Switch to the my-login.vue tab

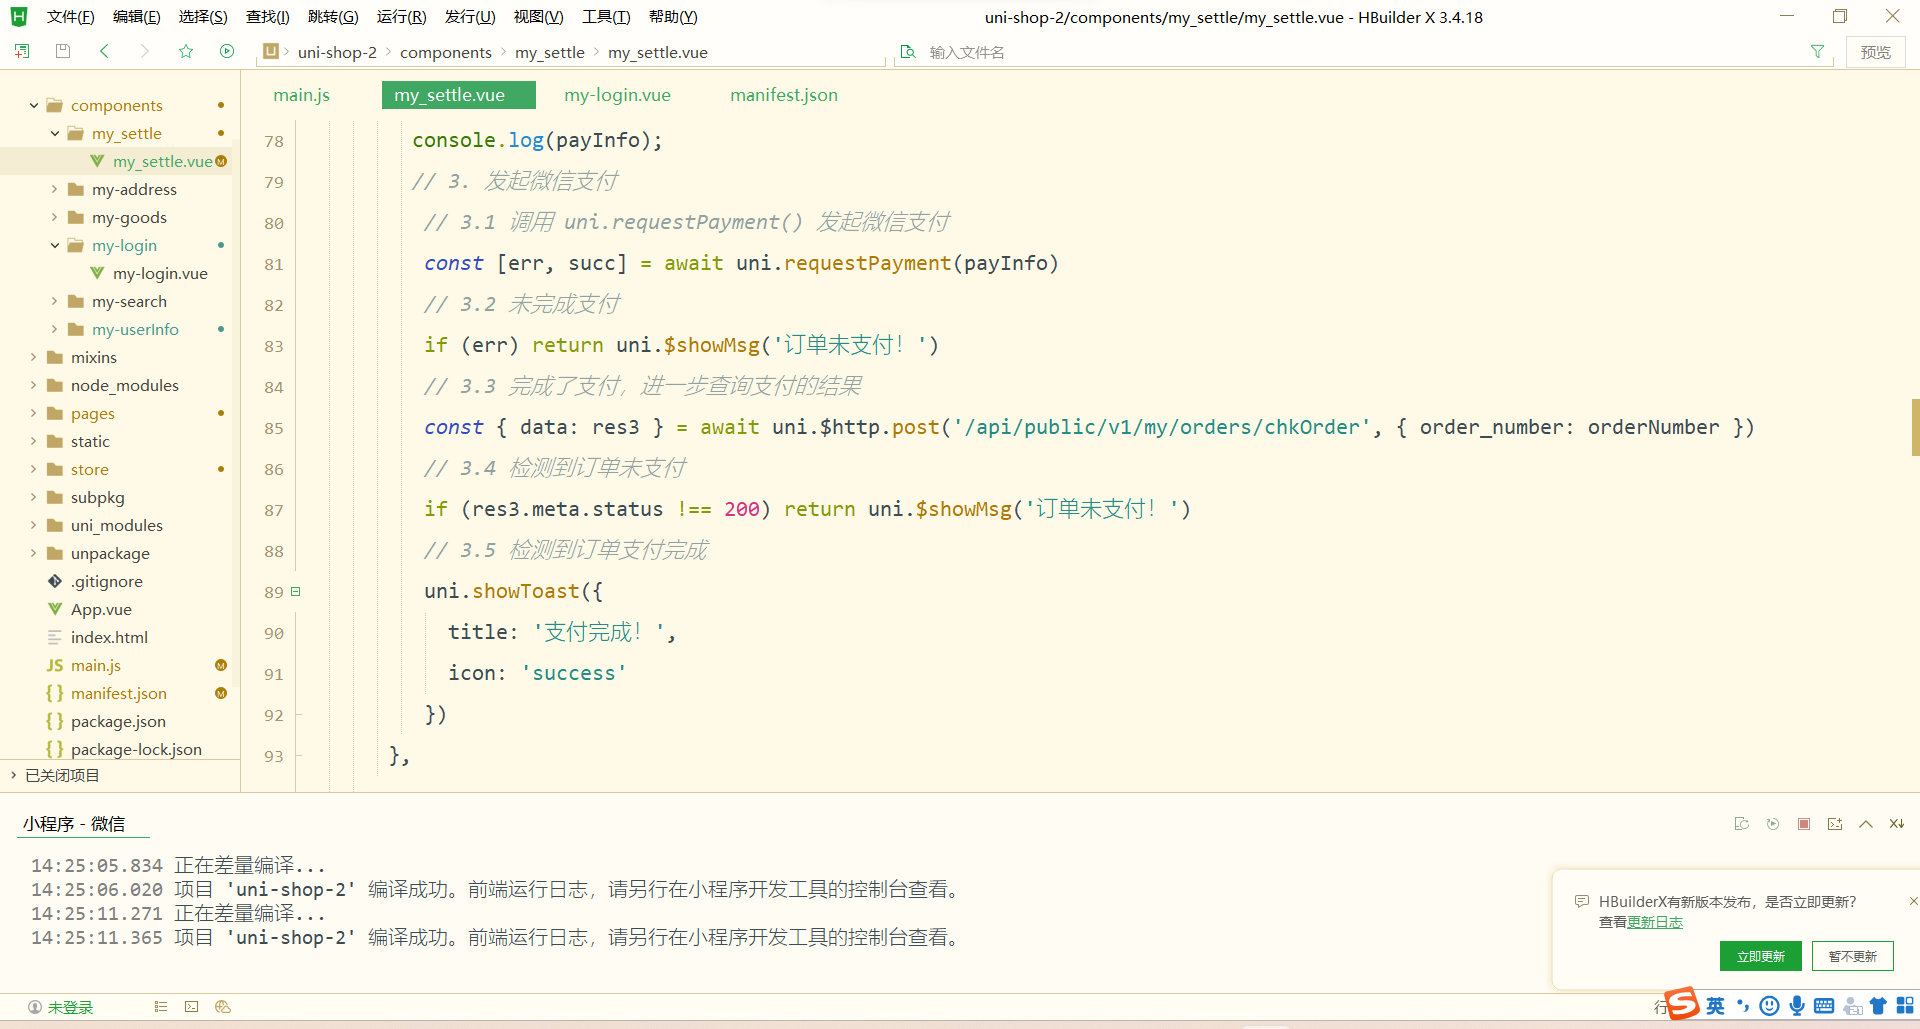(617, 94)
